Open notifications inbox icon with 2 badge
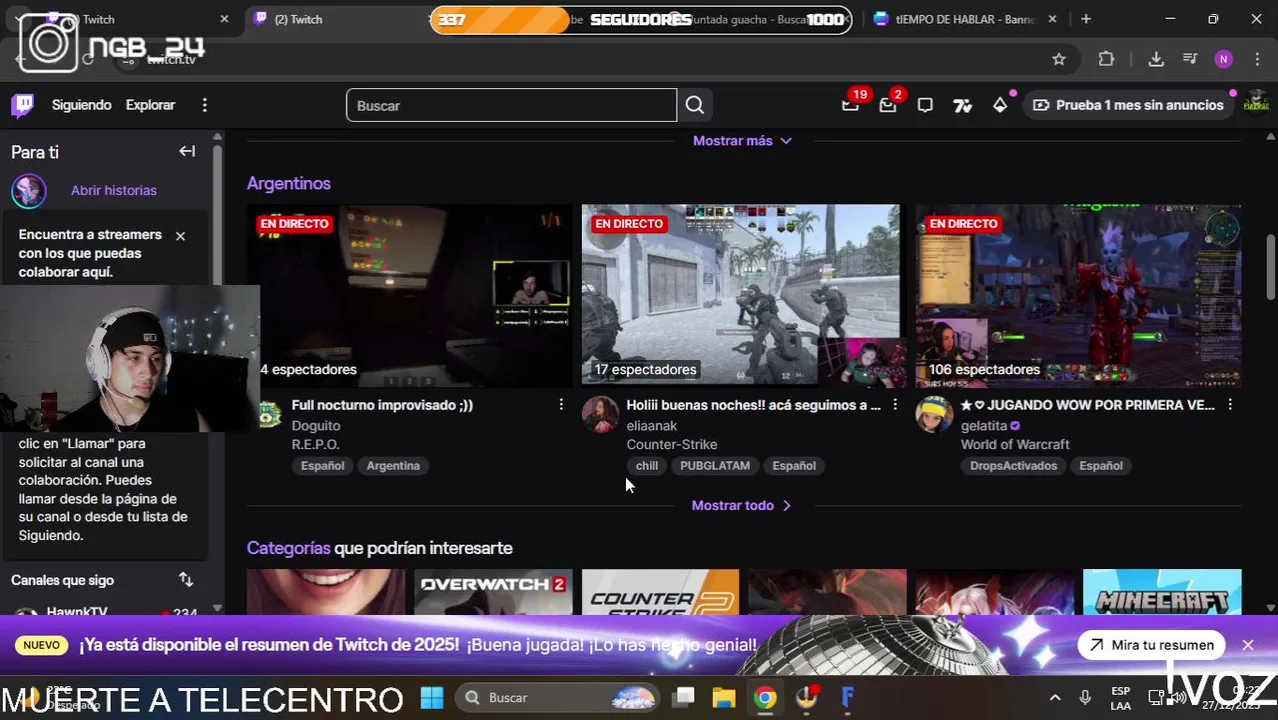 [888, 105]
